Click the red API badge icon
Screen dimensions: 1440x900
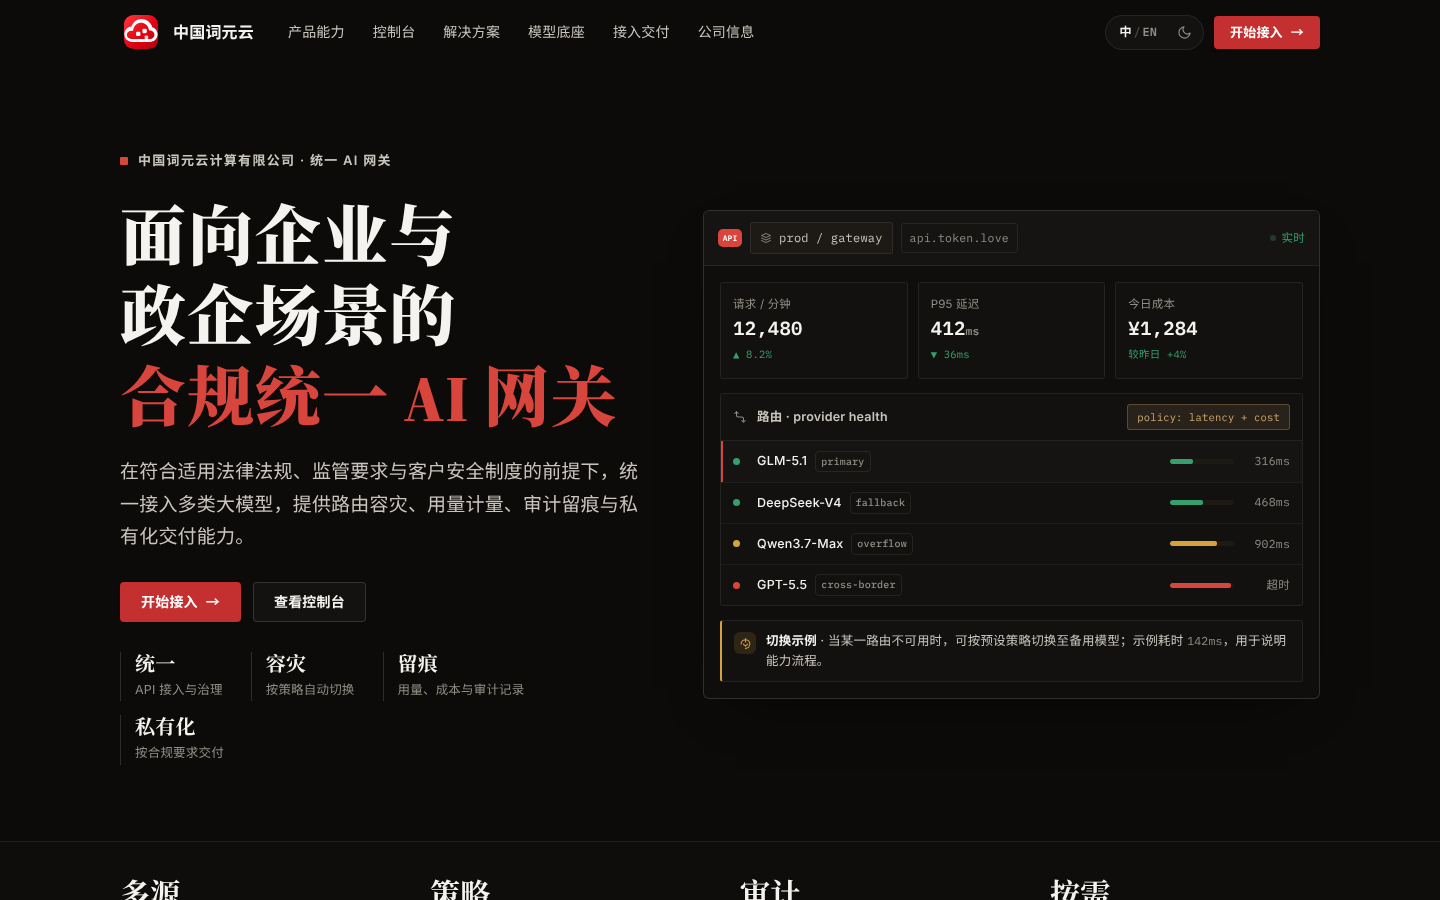730,238
